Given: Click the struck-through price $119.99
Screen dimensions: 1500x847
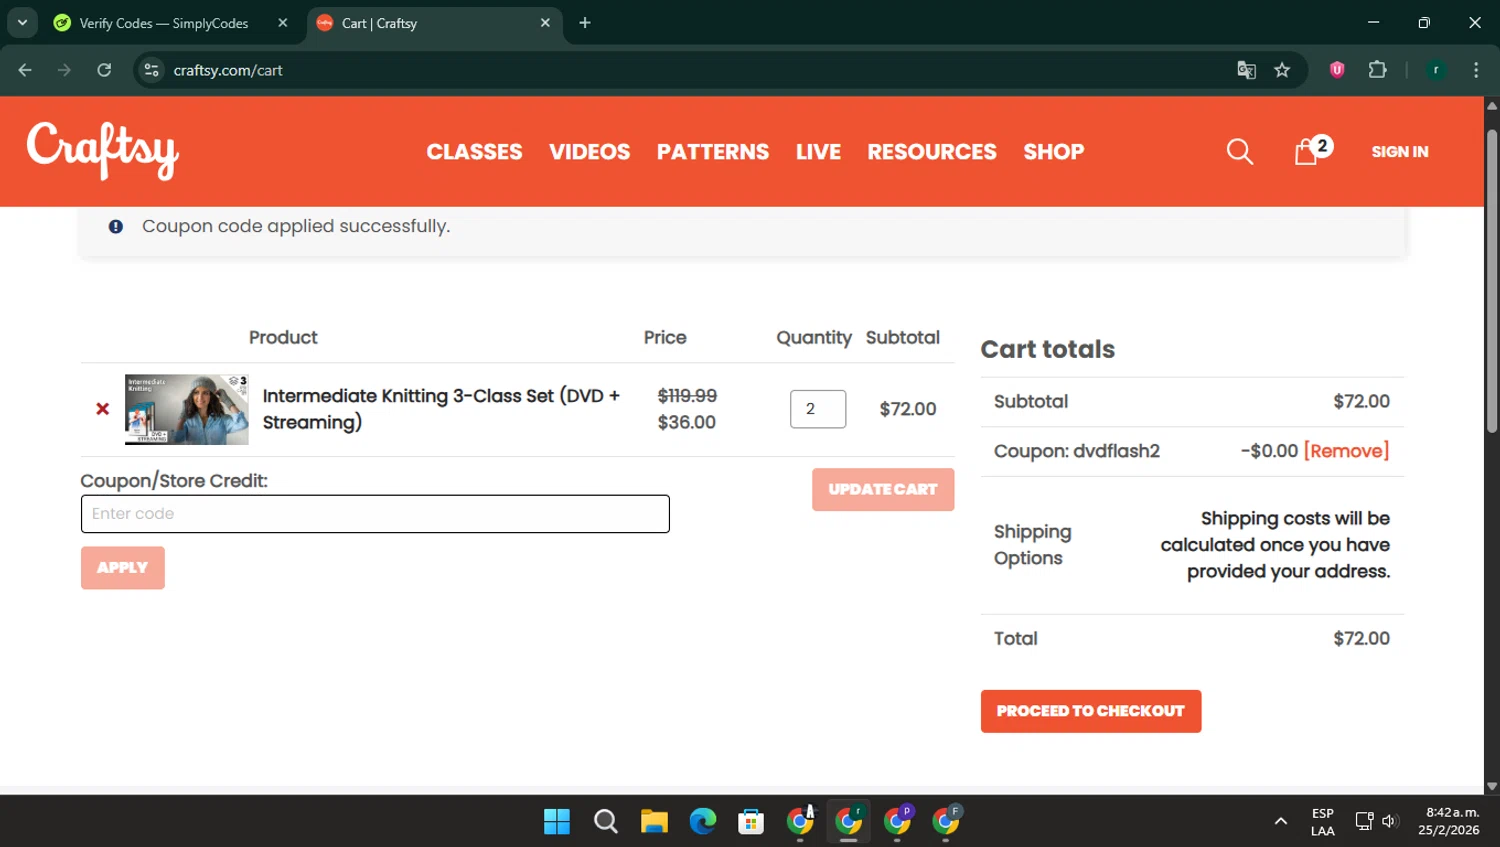Looking at the screenshot, I should [x=687, y=396].
